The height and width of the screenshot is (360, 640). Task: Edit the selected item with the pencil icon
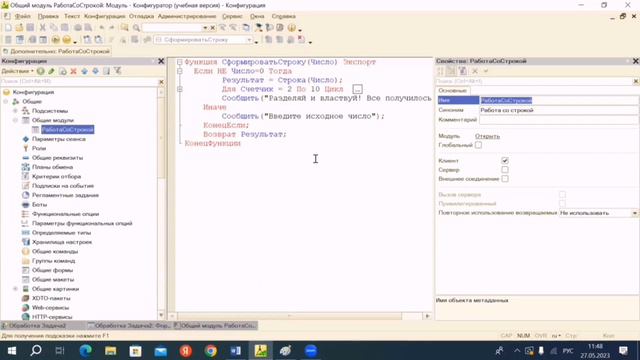point(51,71)
